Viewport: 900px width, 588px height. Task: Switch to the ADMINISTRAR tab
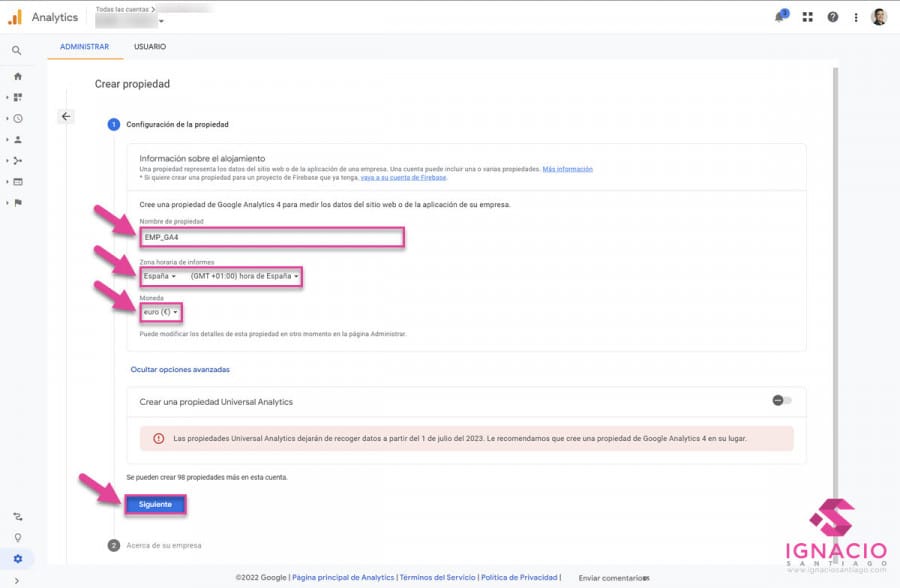(x=84, y=46)
